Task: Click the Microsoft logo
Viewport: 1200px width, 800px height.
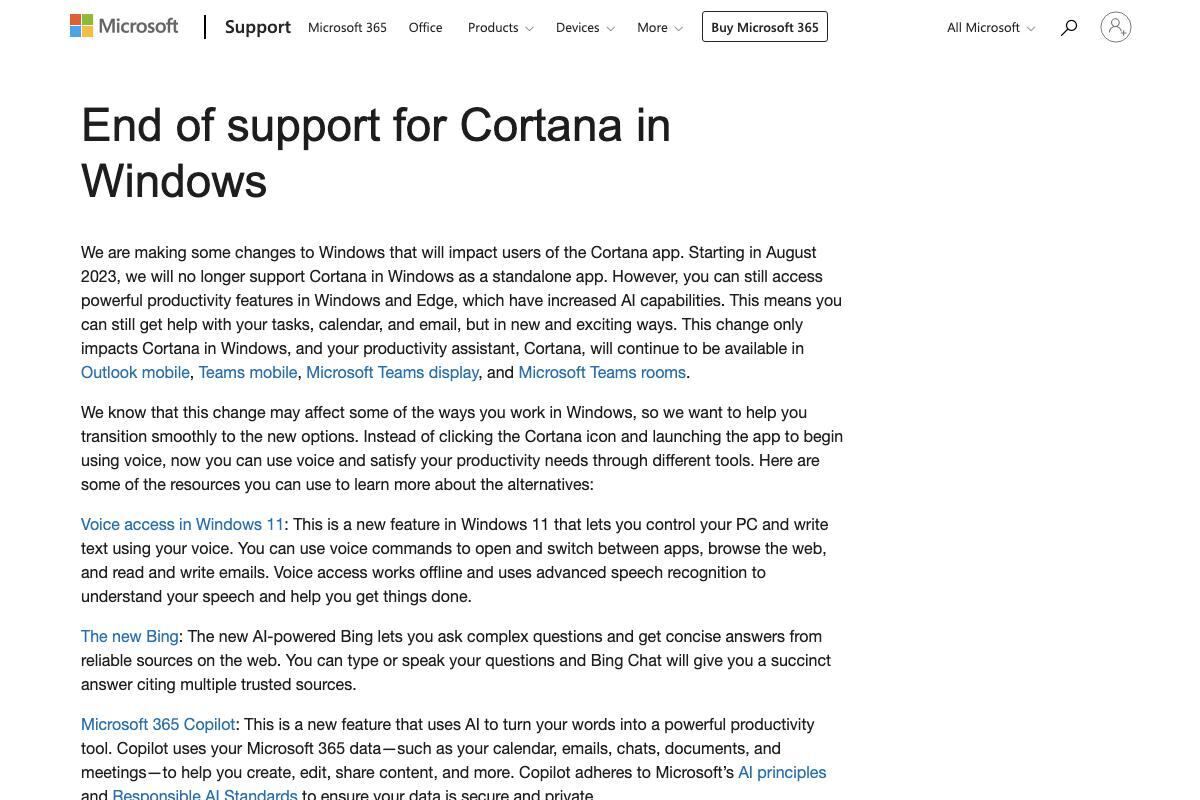Action: (123, 26)
